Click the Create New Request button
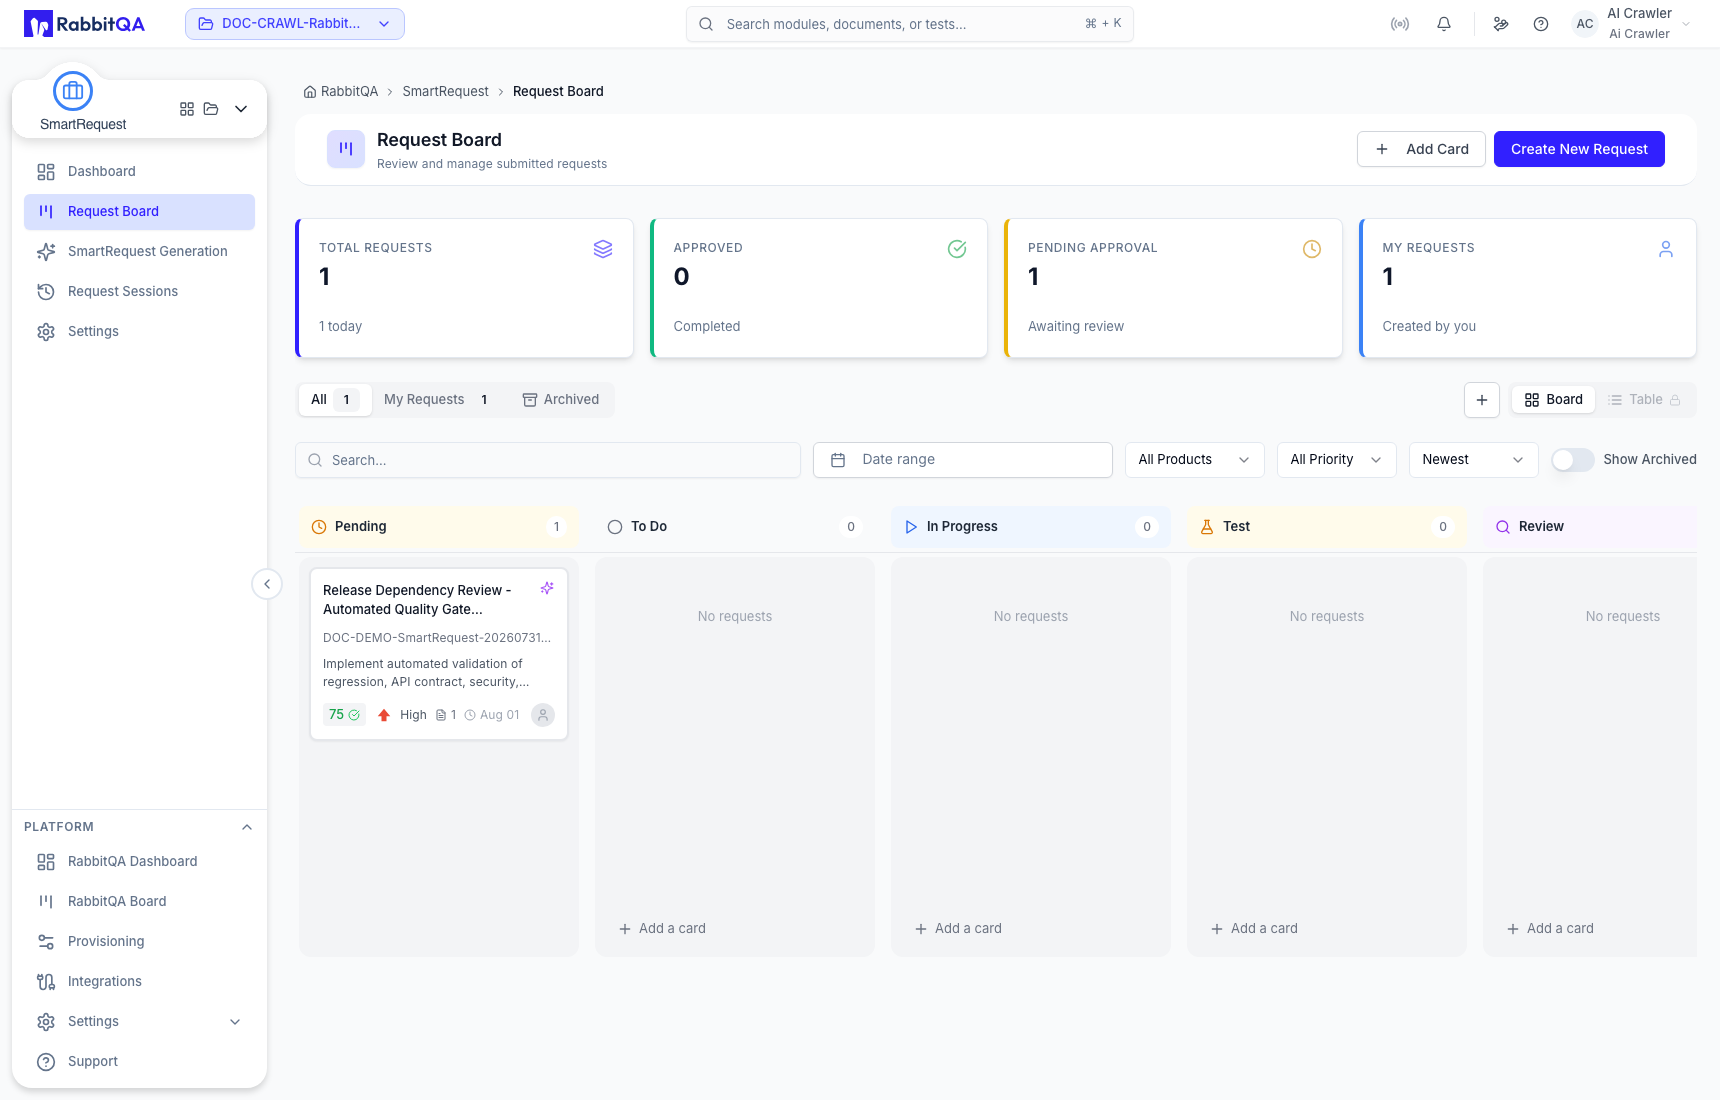The width and height of the screenshot is (1720, 1100). pyautogui.click(x=1579, y=149)
